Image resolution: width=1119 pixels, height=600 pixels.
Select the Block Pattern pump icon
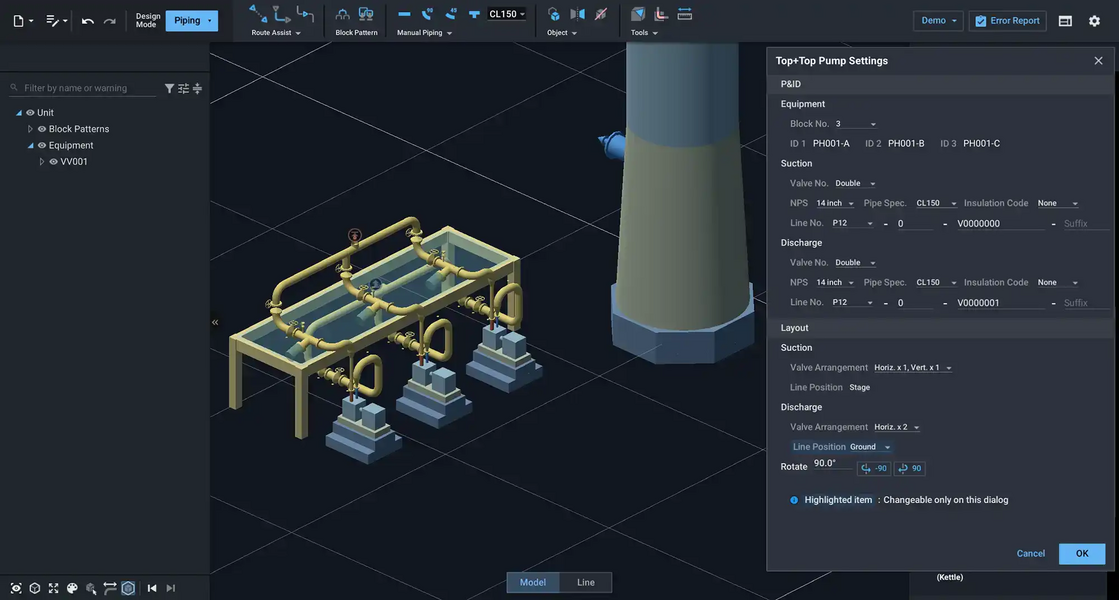pos(366,14)
